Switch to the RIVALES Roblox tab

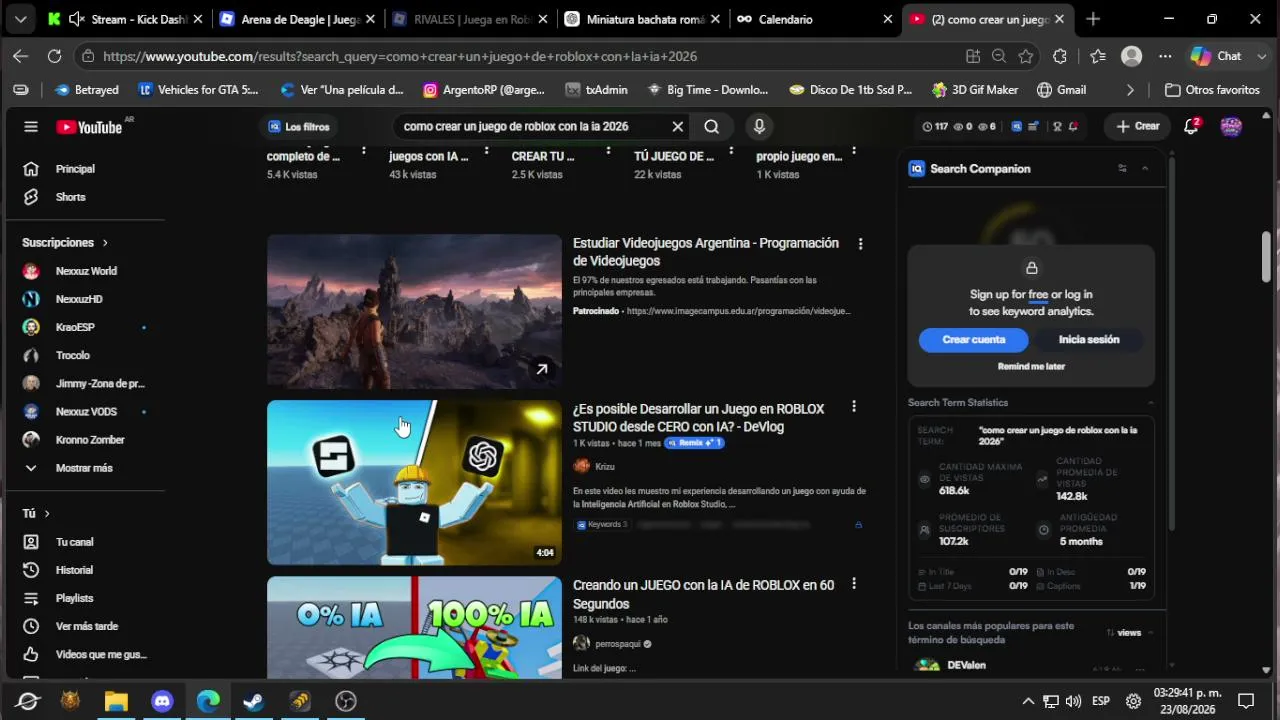click(x=470, y=19)
